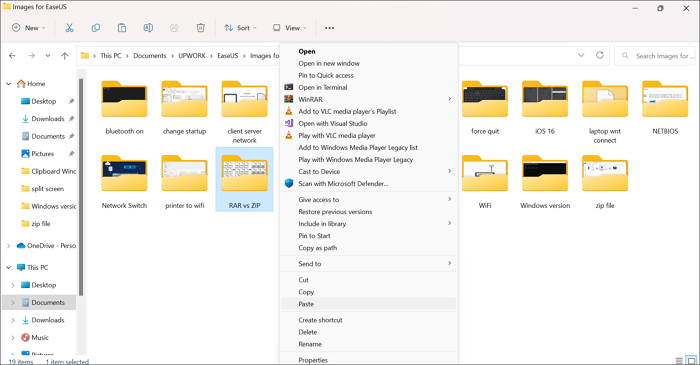Viewport: 700px width, 365px height.
Task: Go up one folder level arrow
Action: point(65,56)
